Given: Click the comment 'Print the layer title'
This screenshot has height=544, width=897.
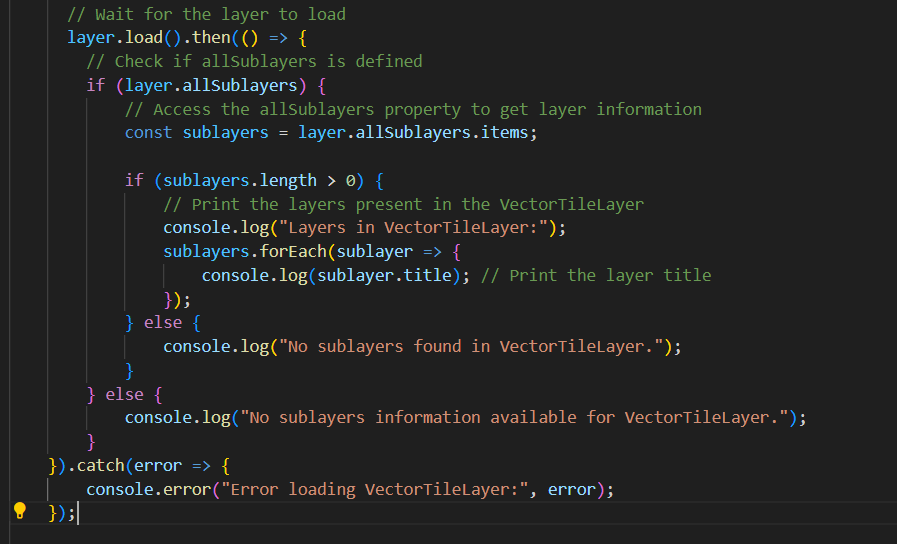Looking at the screenshot, I should click(x=596, y=276).
